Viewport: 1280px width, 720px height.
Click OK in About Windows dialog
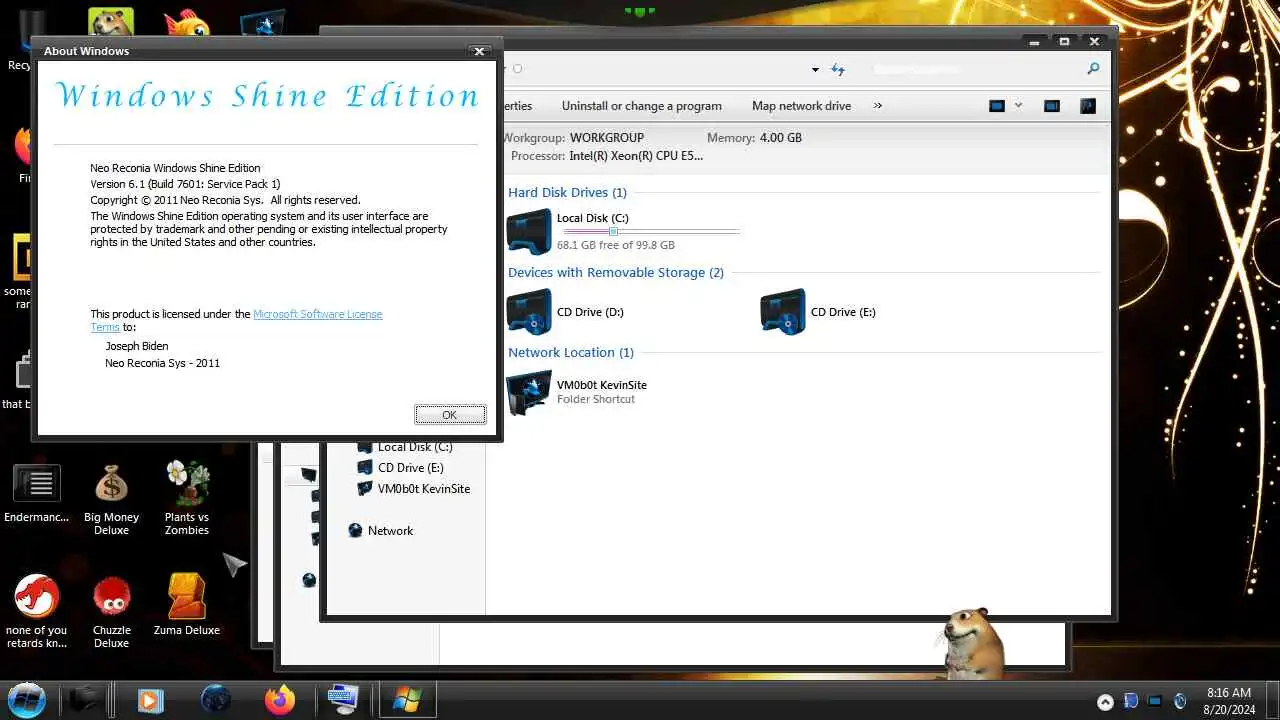(450, 414)
